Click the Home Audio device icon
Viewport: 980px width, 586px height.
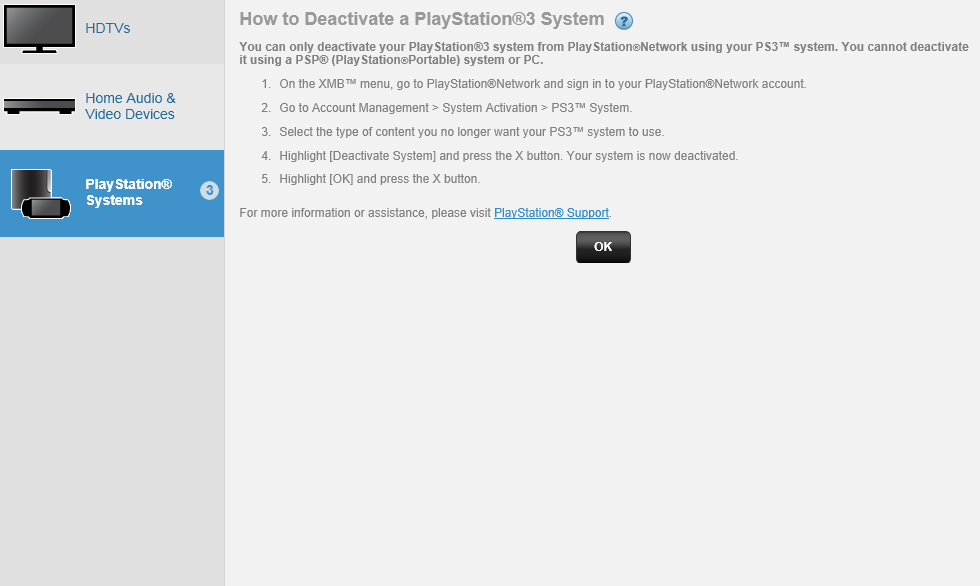click(x=39, y=106)
